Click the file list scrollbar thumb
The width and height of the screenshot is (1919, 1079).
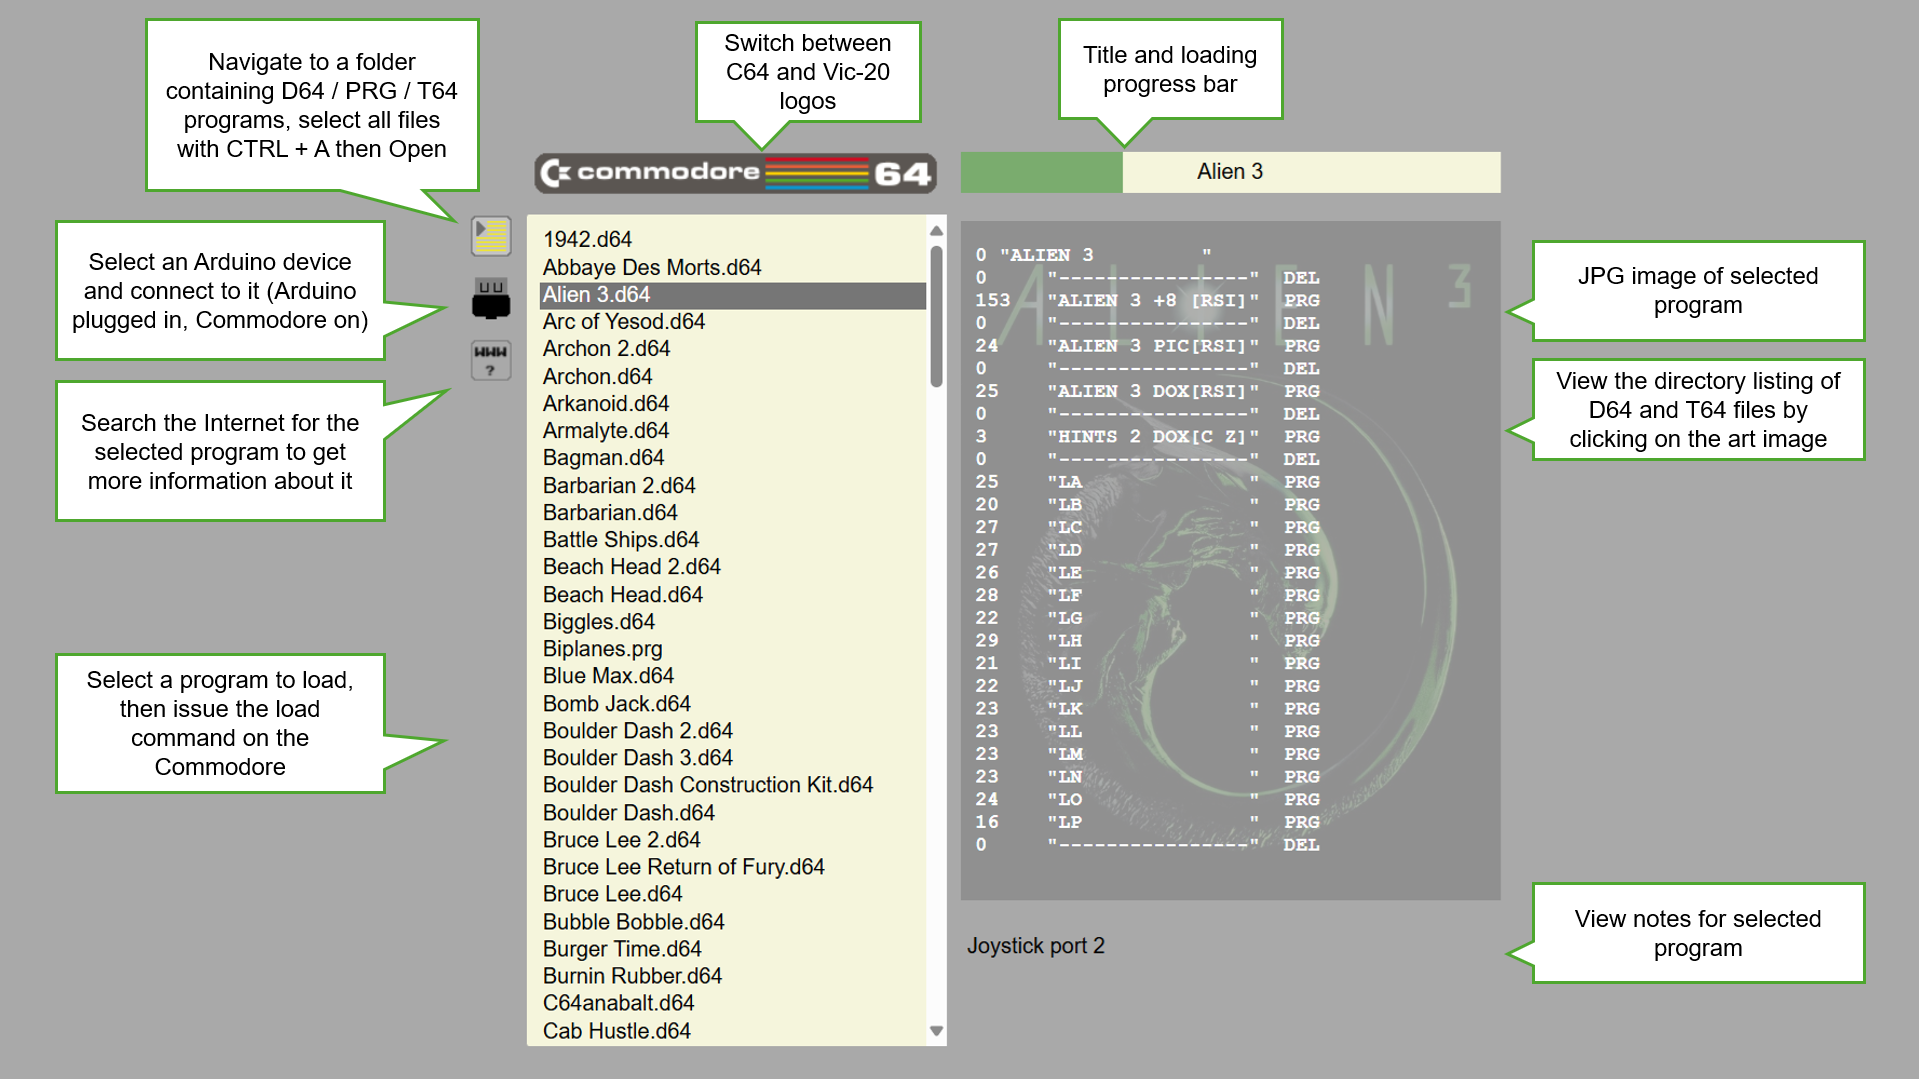point(936,316)
